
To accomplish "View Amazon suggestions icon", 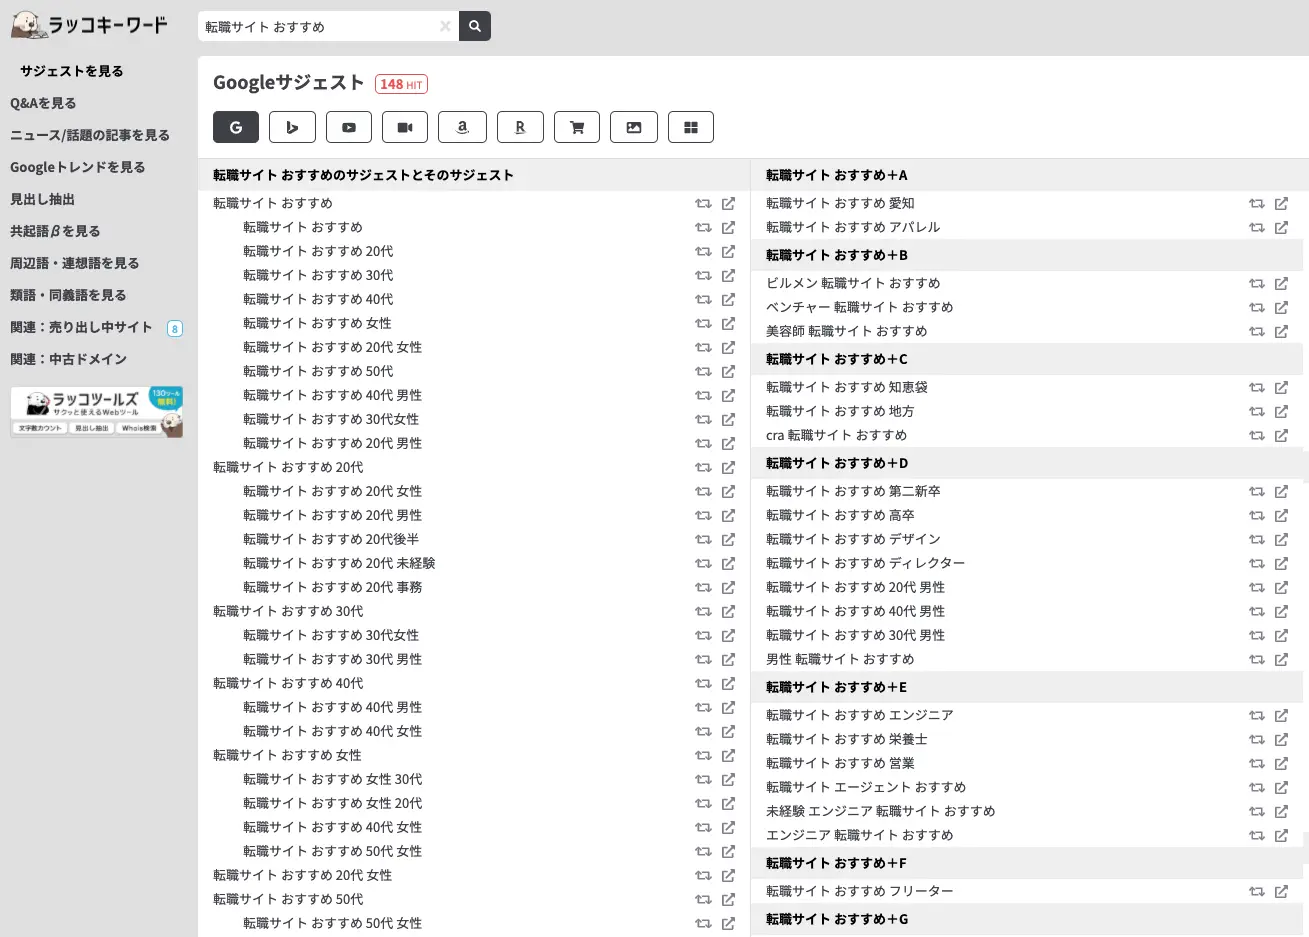I will (x=462, y=127).
